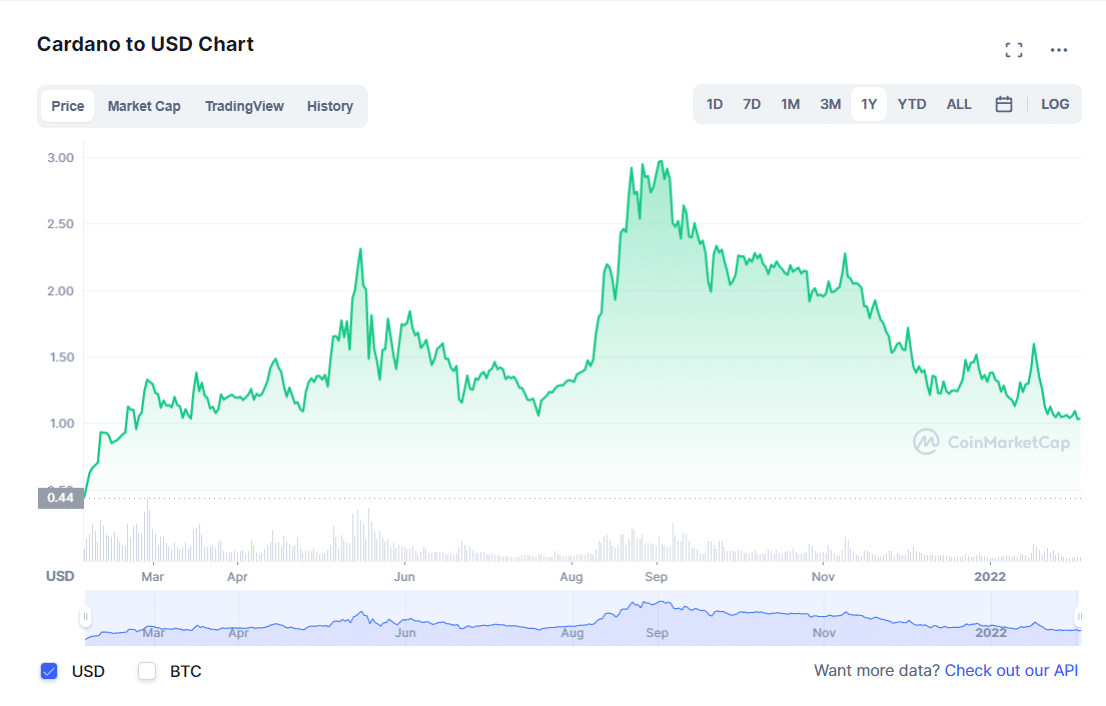
Task: Switch to the Market Cap tab
Action: tap(144, 106)
